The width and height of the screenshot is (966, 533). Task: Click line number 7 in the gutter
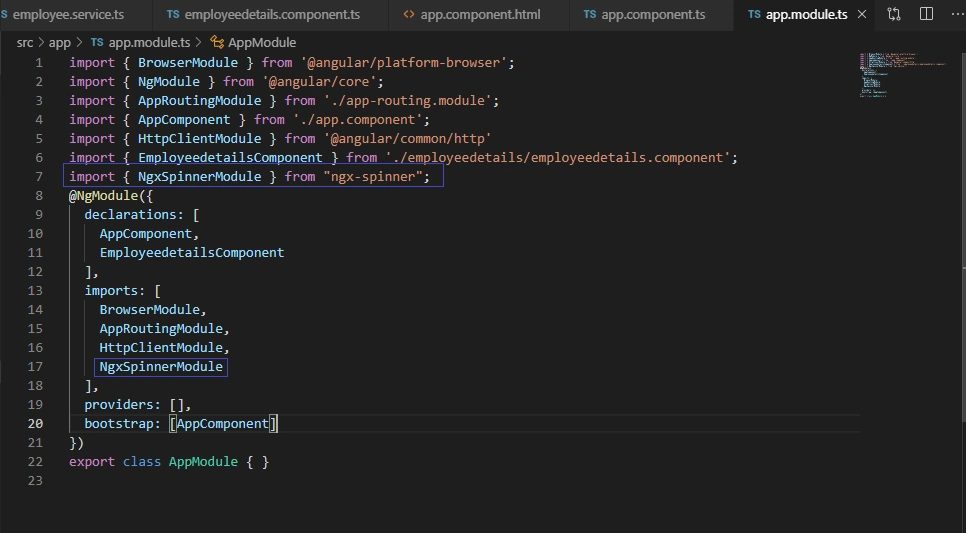tap(39, 176)
